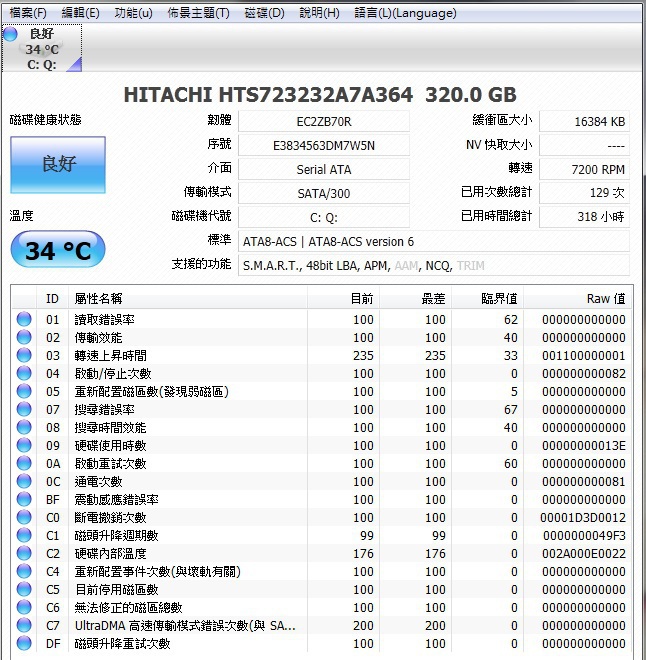The image size is (646, 660).
Task: Click raw value 001100000001
Action: [584, 355]
